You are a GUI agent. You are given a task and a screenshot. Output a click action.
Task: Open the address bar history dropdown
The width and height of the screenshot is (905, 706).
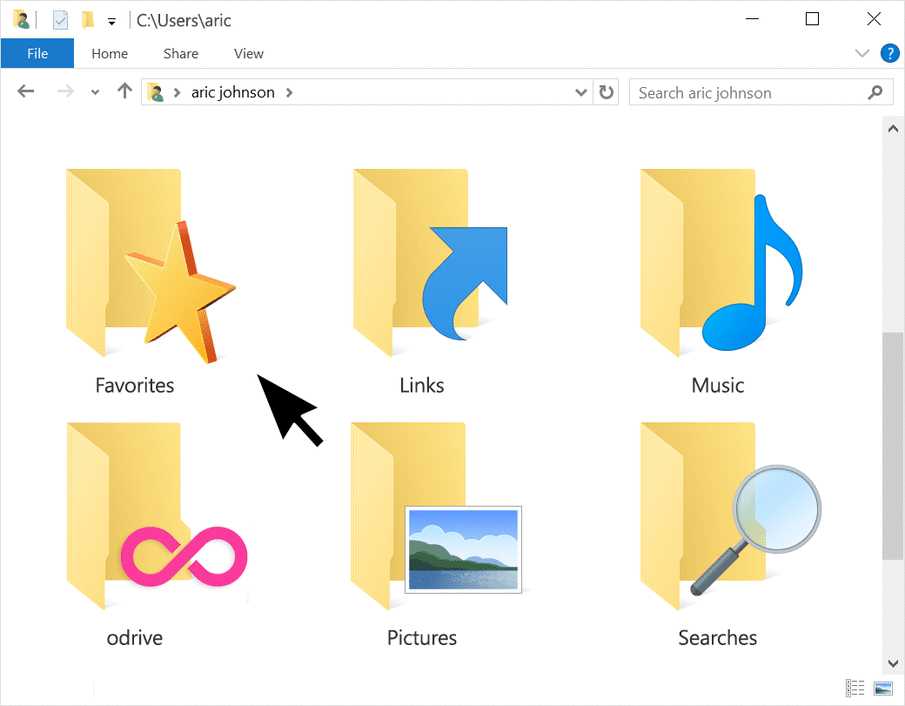click(x=581, y=92)
